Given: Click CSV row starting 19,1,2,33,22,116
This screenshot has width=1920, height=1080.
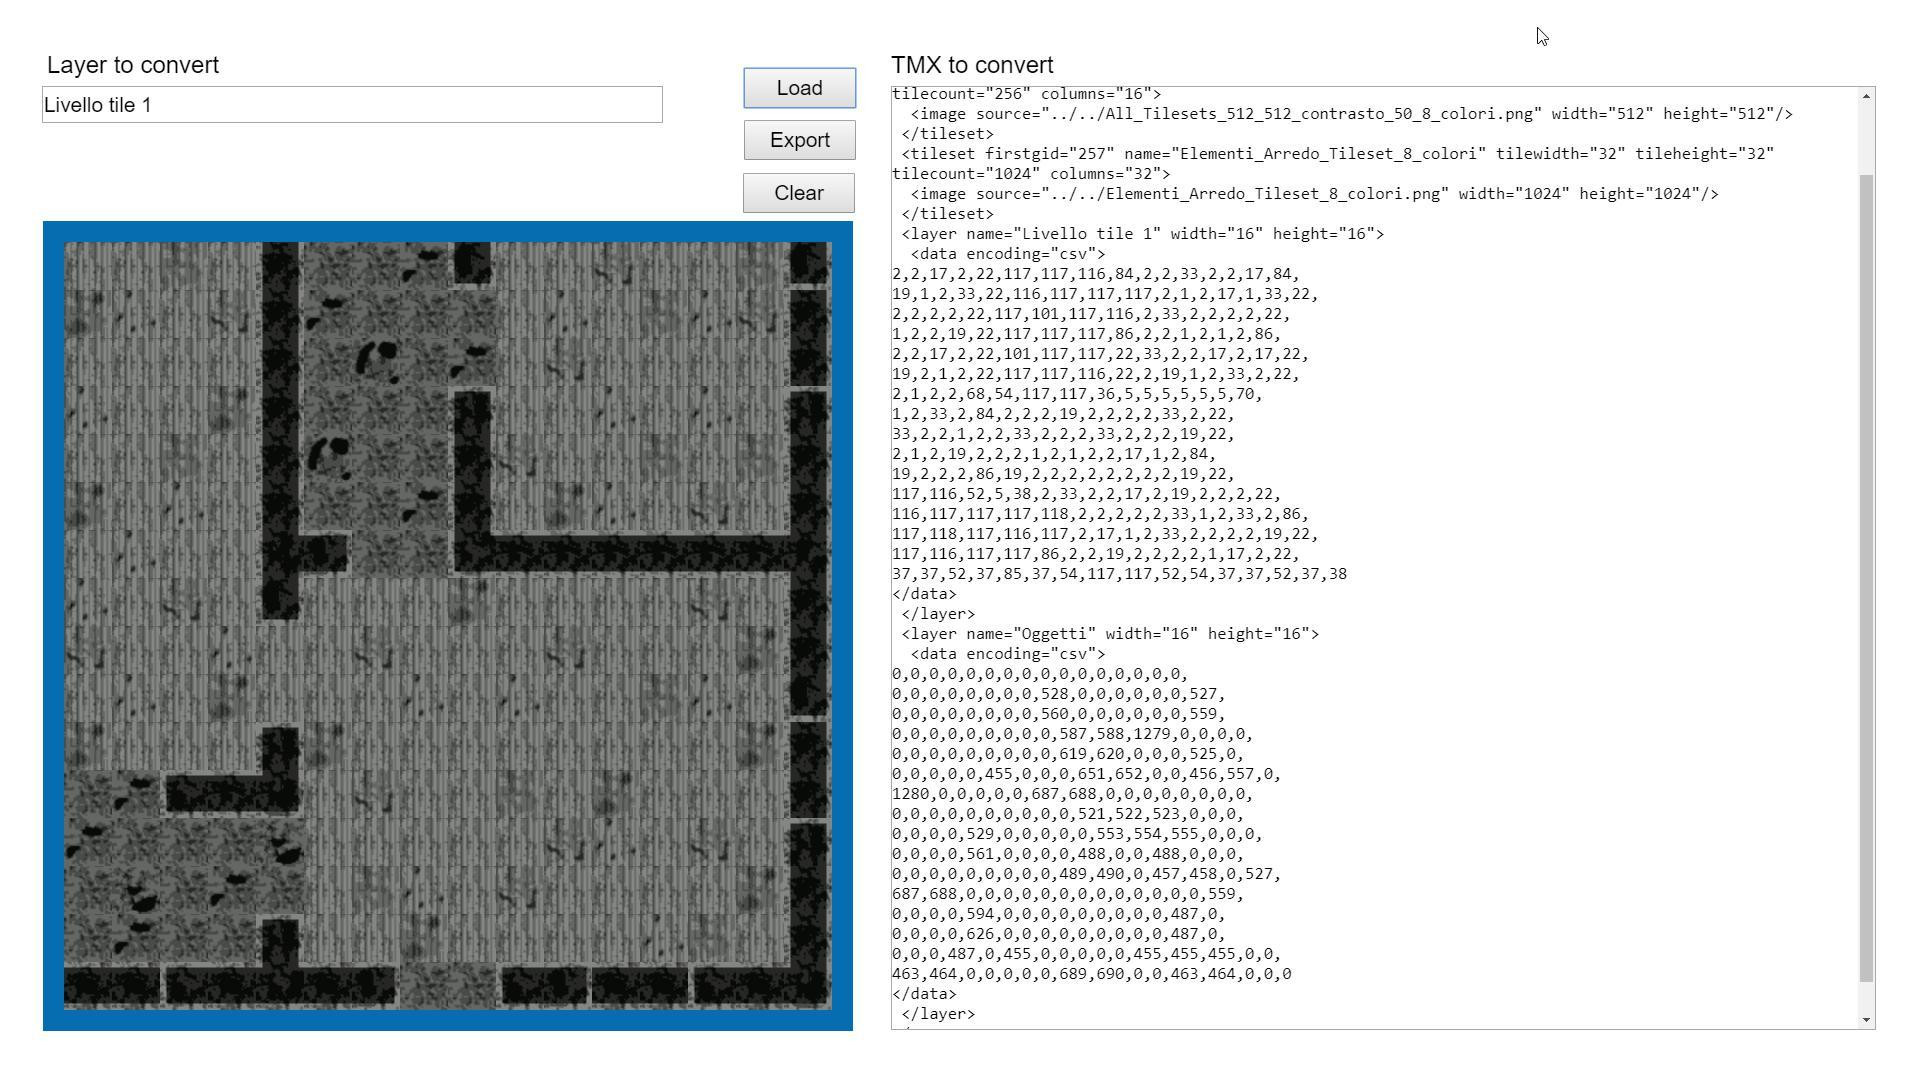Looking at the screenshot, I should click(1105, 294).
